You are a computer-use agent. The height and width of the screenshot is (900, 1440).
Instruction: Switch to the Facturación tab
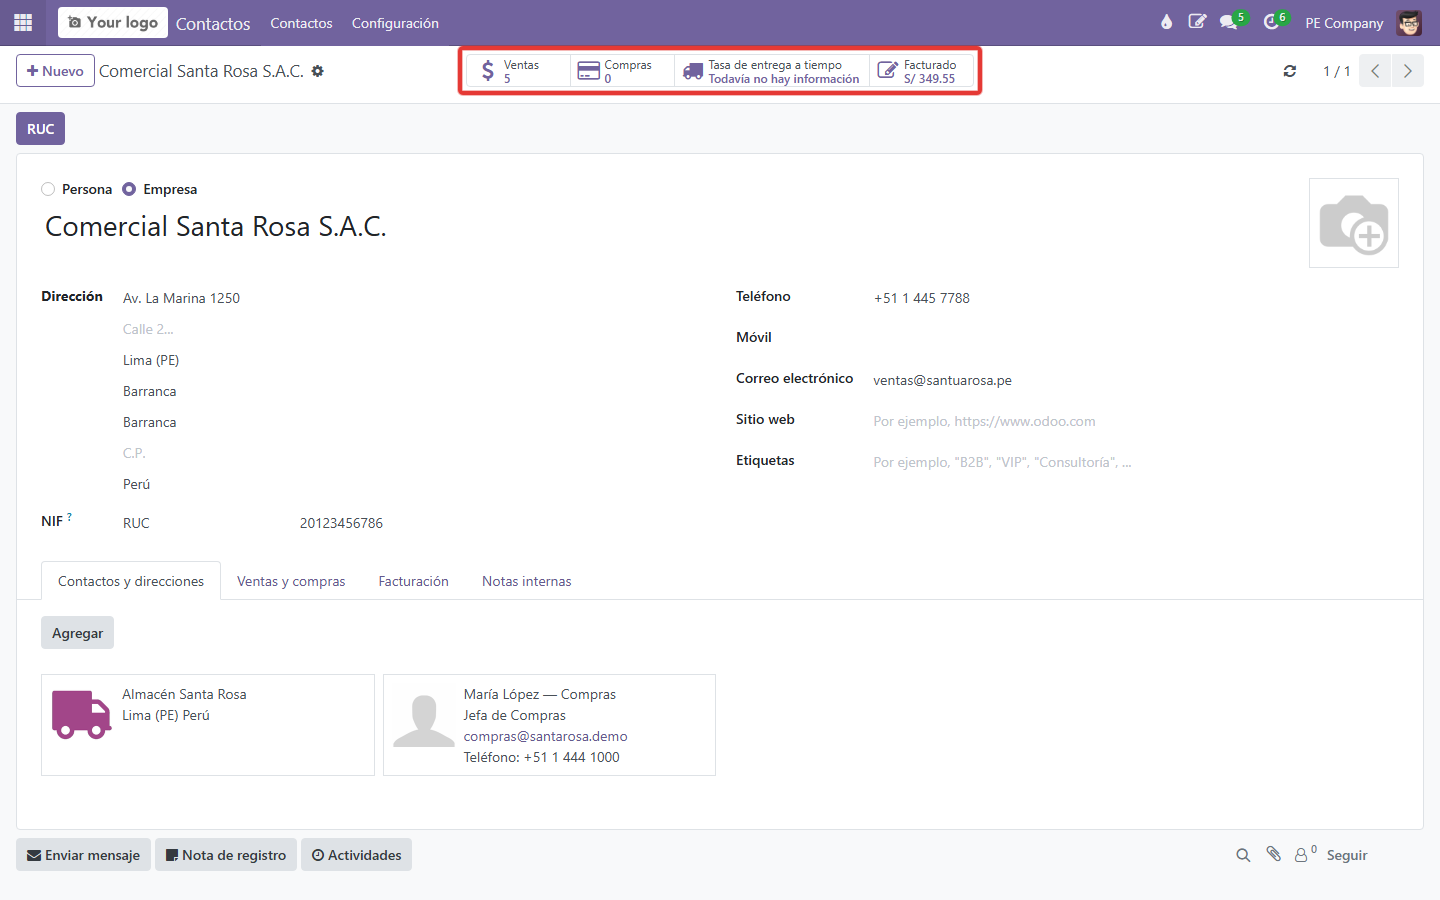(413, 581)
